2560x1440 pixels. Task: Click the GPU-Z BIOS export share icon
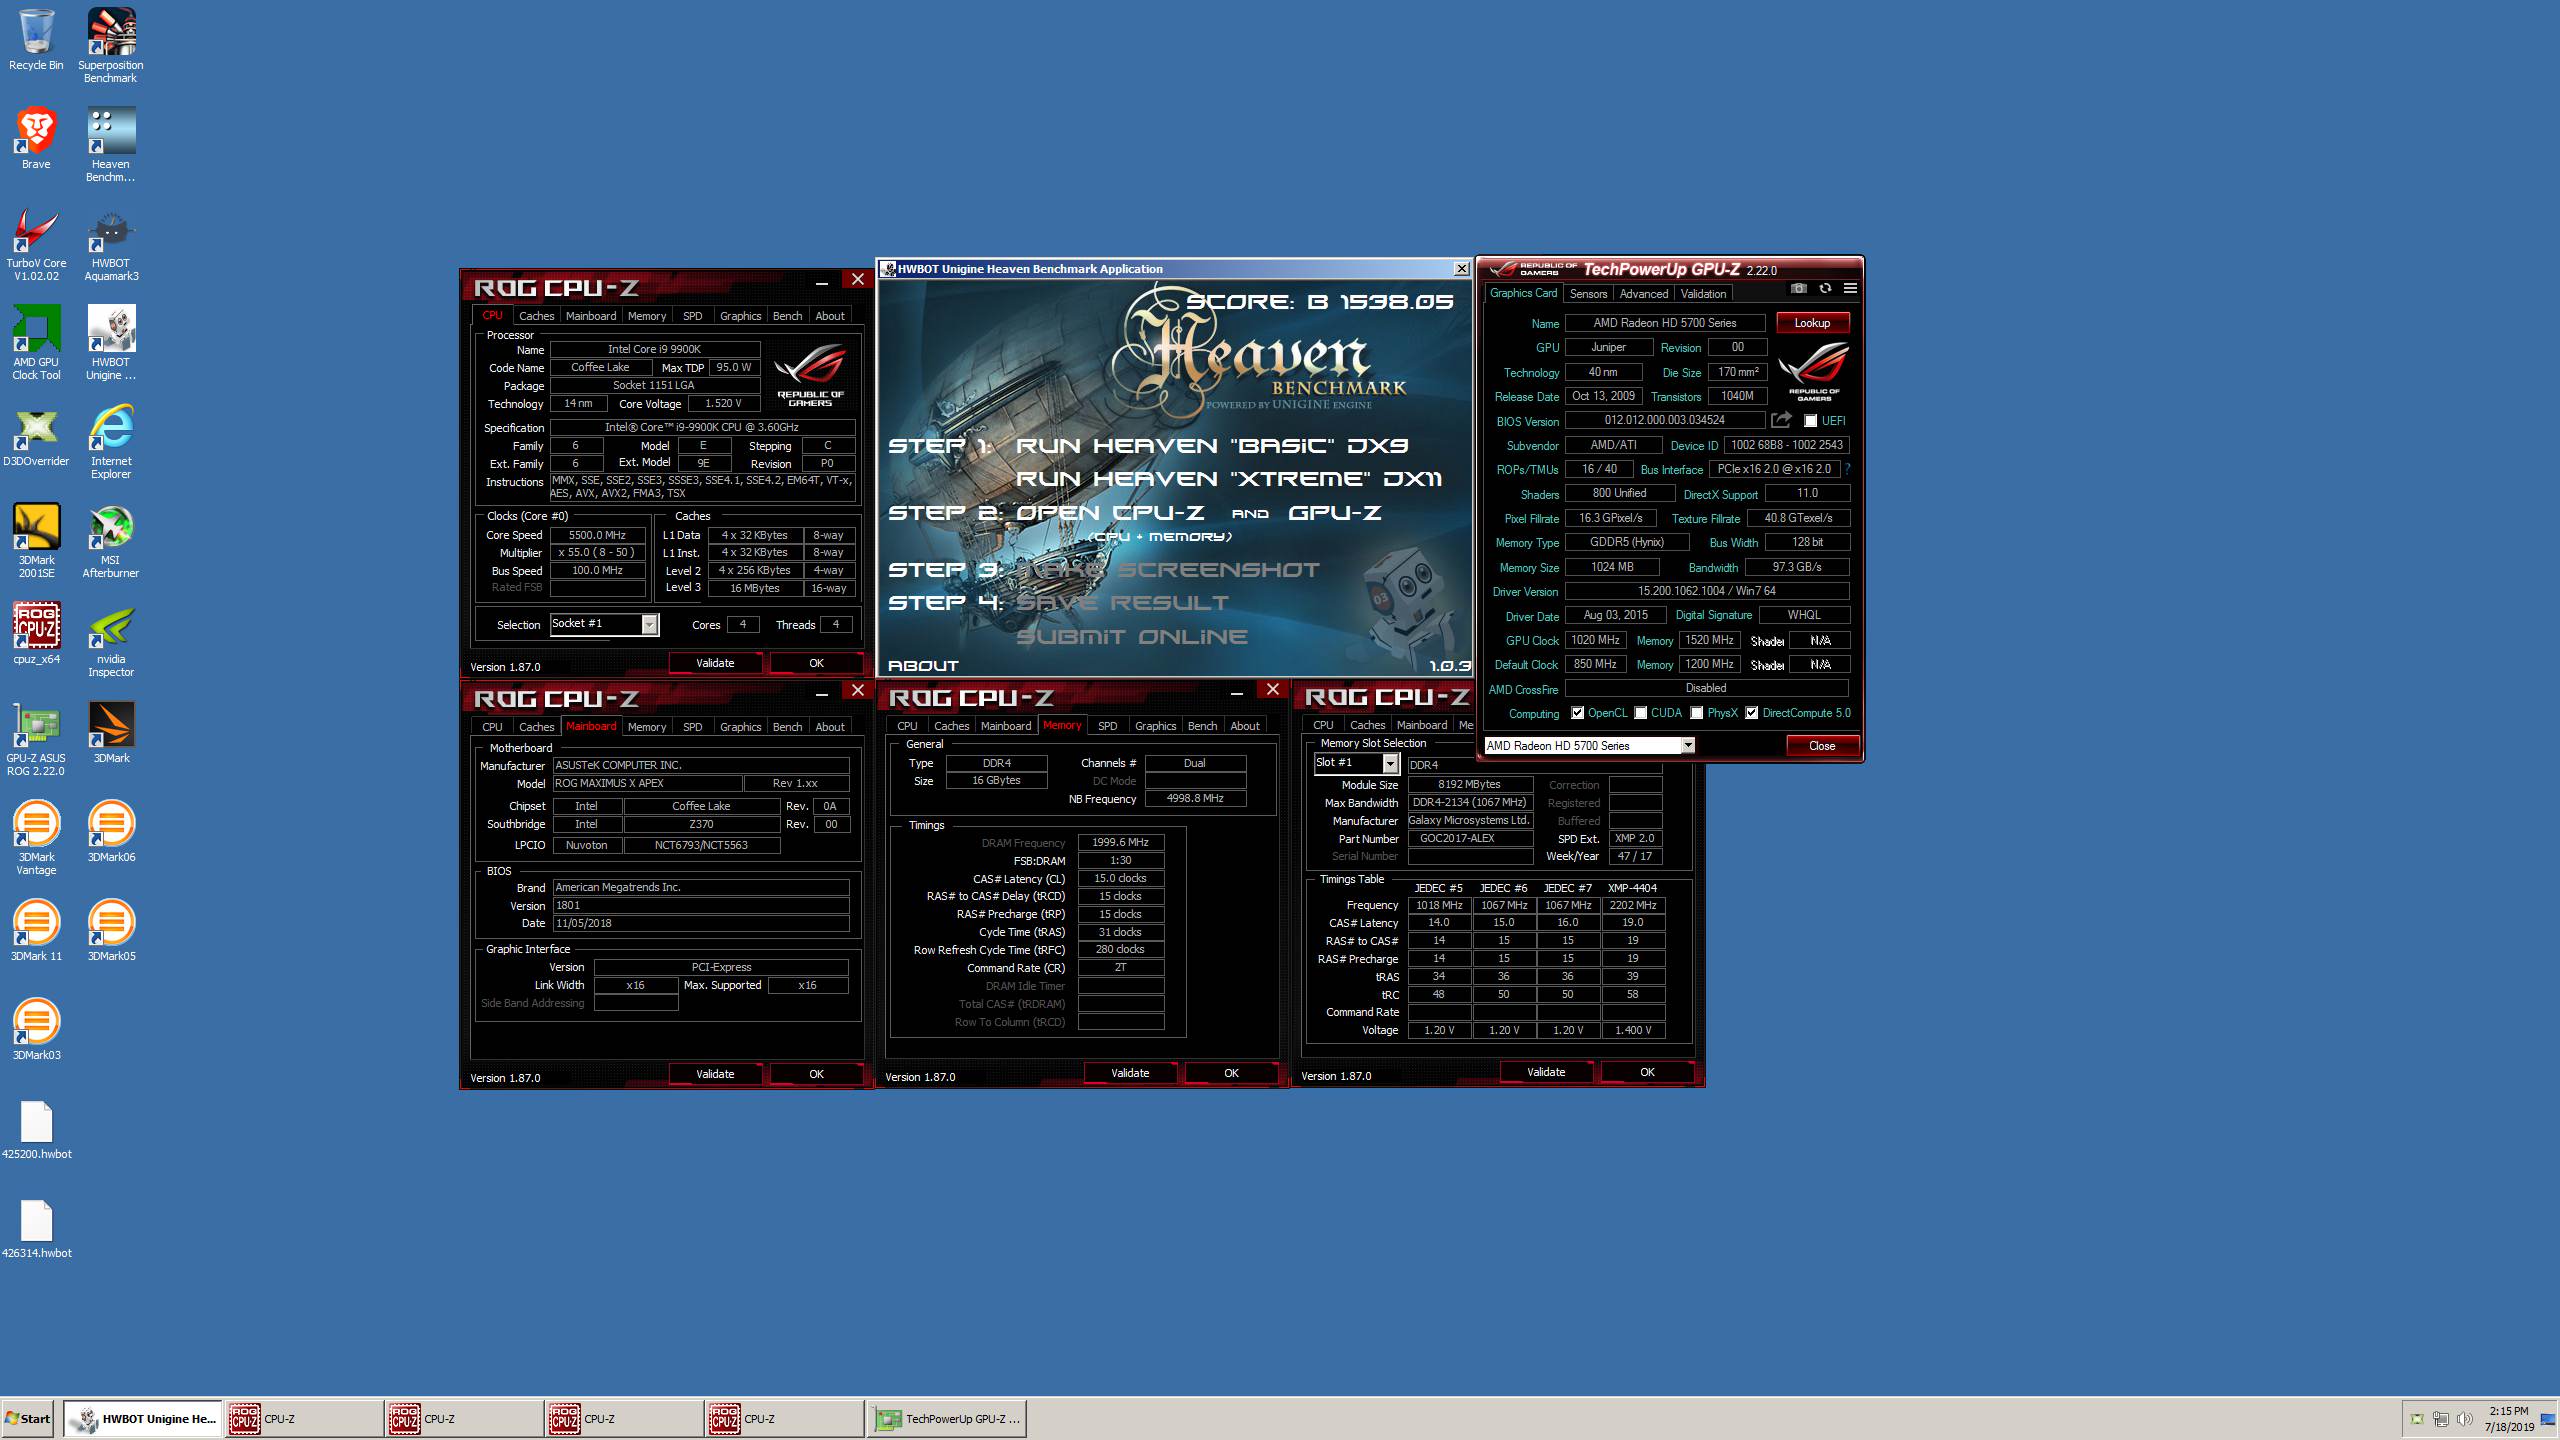point(1781,420)
